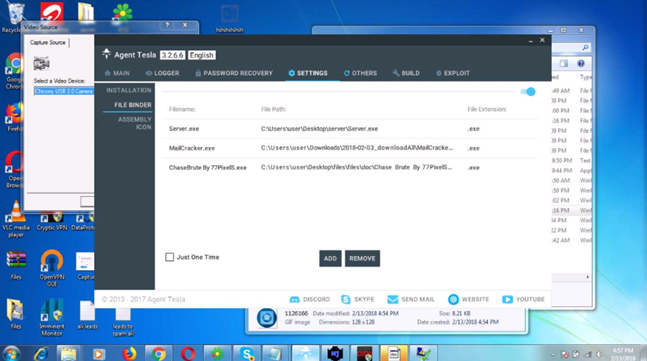Click the MailCracker.exe file path cell
This screenshot has width=647, height=361.
[357, 148]
